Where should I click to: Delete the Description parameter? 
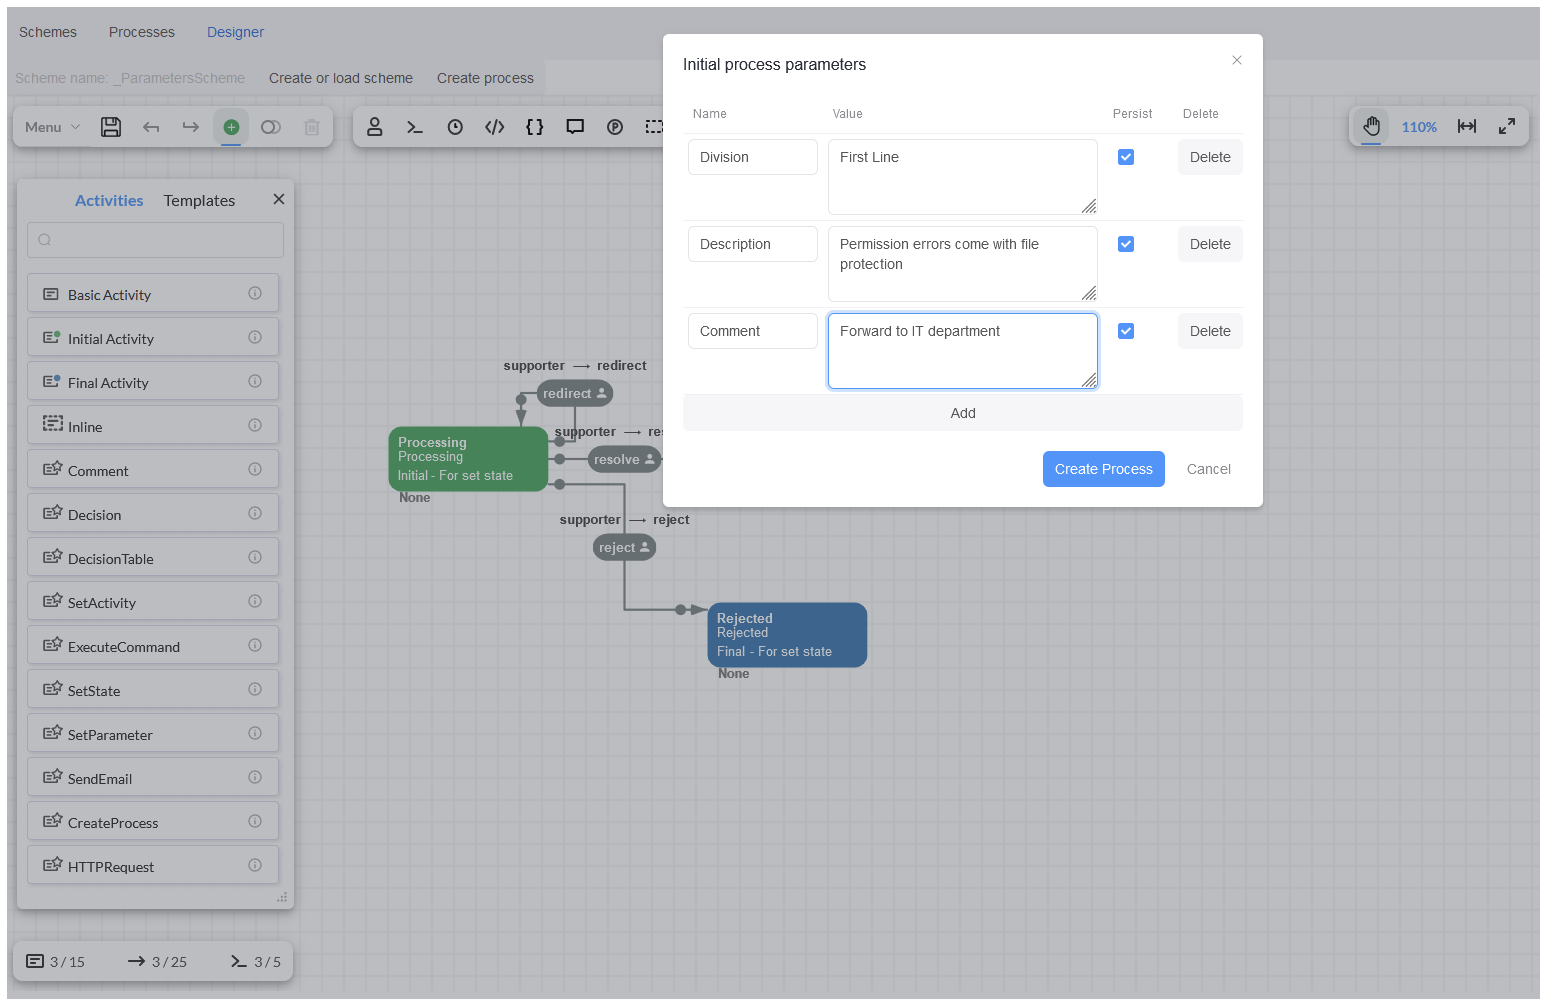pyautogui.click(x=1210, y=244)
